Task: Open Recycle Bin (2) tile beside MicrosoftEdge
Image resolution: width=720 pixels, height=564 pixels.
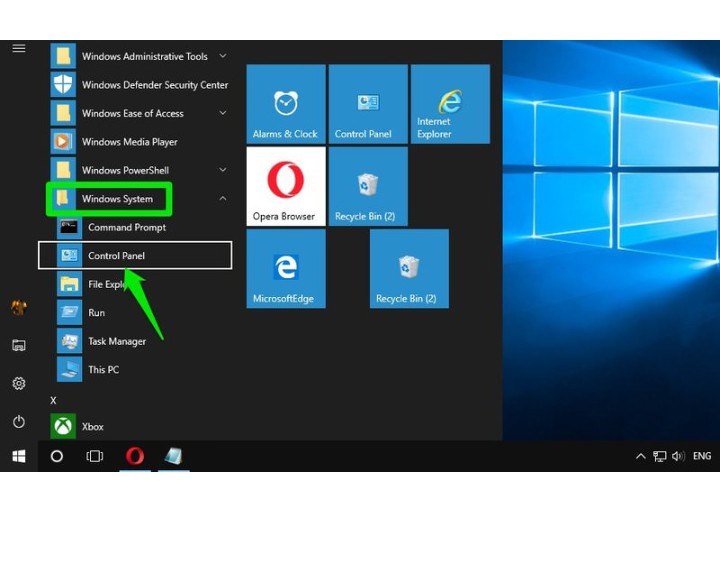Action: click(x=409, y=269)
